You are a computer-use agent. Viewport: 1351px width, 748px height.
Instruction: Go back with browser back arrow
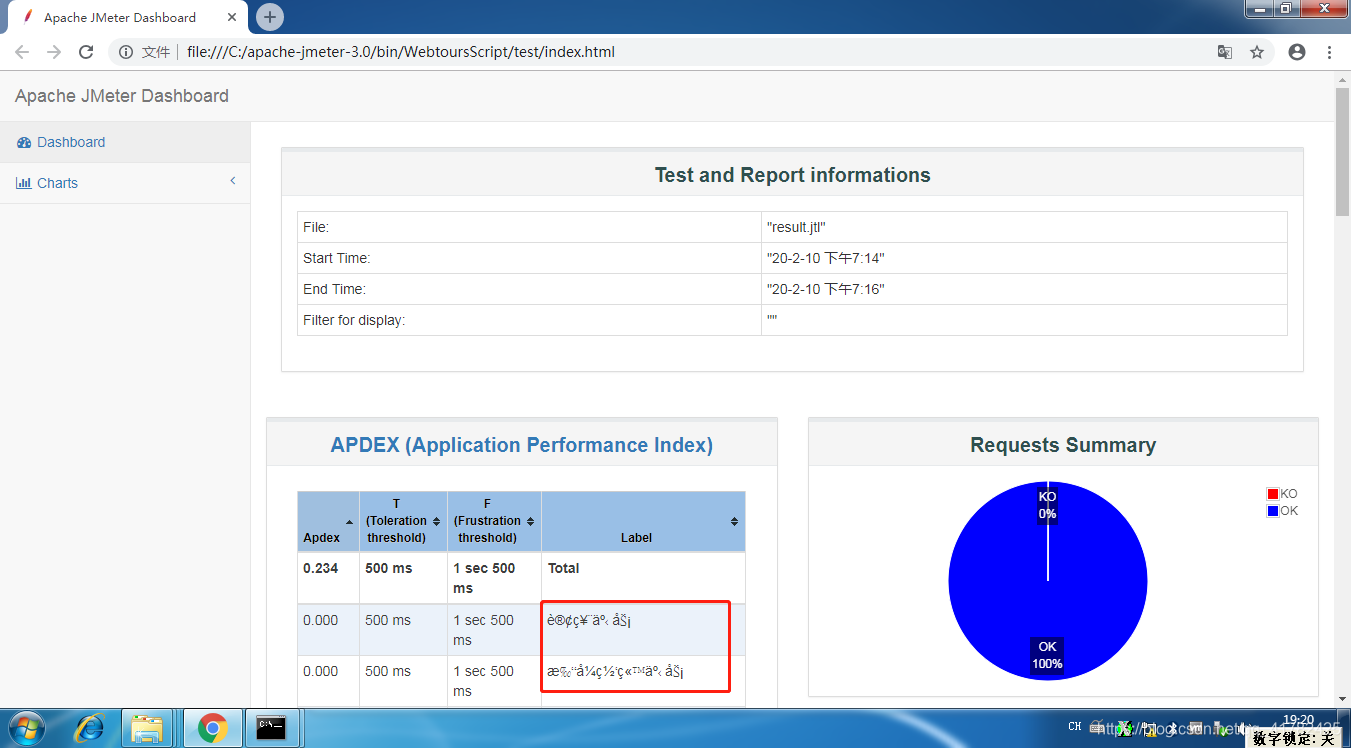coord(22,52)
